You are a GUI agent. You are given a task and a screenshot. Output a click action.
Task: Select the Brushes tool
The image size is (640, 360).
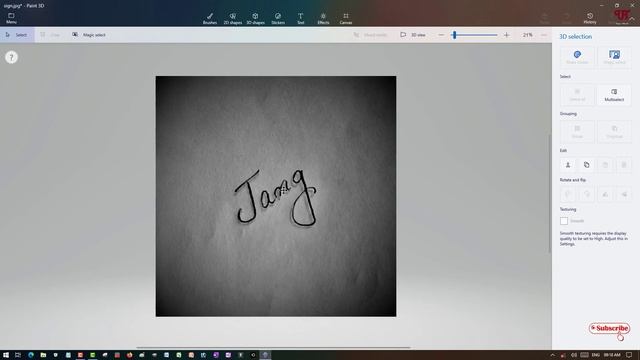tap(210, 18)
